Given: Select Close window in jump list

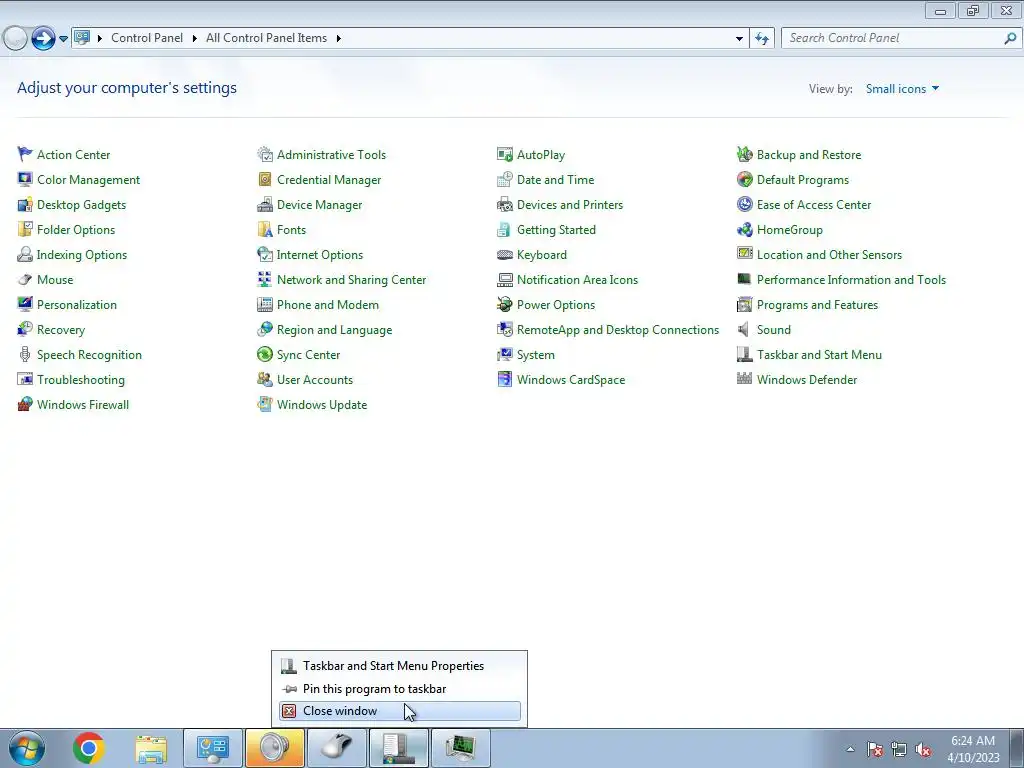Looking at the screenshot, I should 400,711.
